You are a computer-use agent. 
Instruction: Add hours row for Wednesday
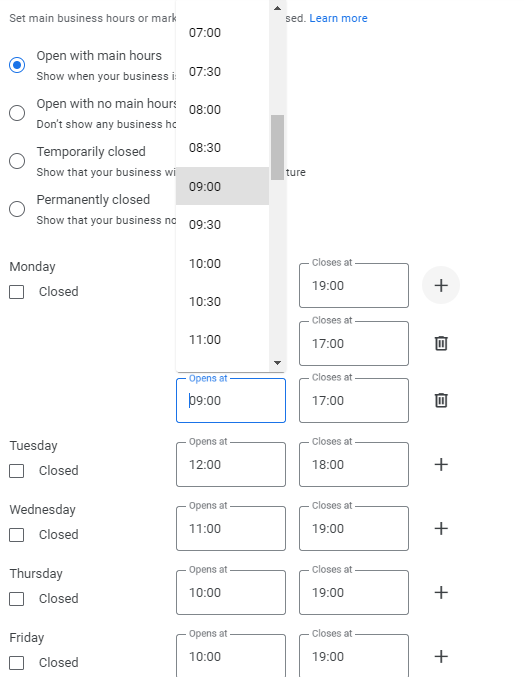tap(441, 528)
